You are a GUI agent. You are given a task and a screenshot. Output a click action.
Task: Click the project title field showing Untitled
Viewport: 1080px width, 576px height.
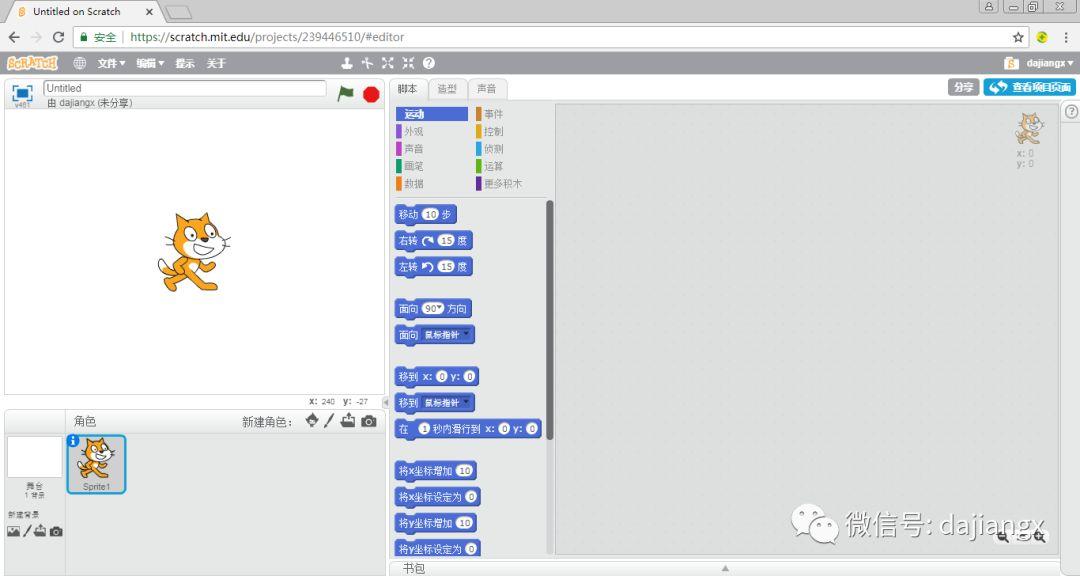(185, 88)
